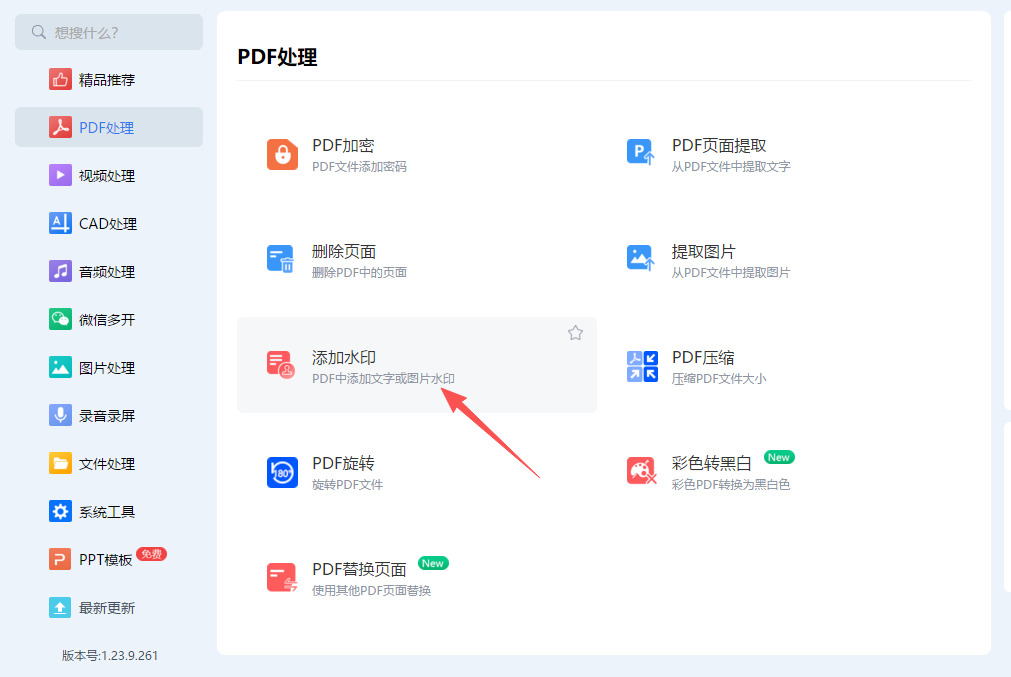Open the PDF页面提取 icon
The image size is (1011, 677).
[642, 153]
